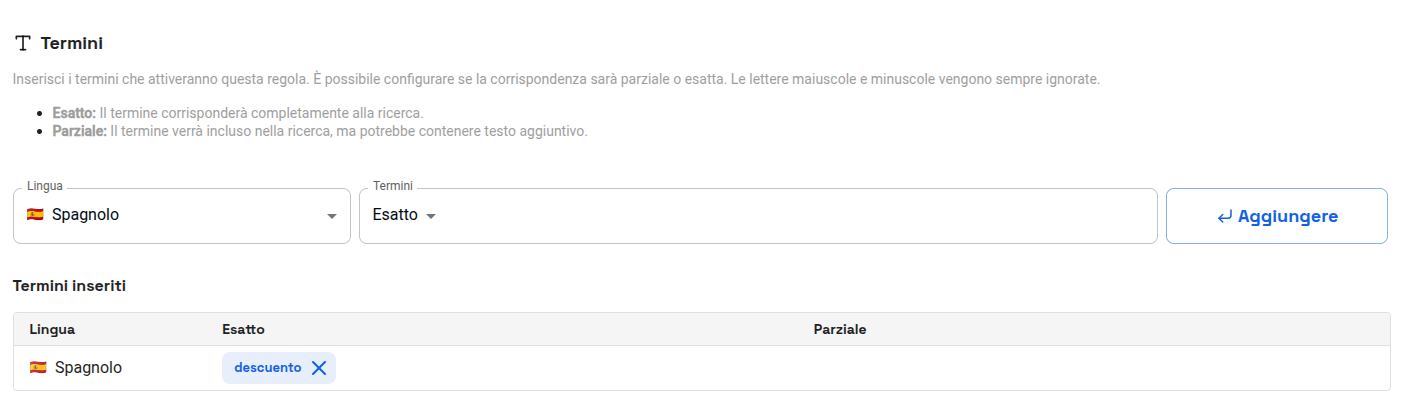Click the bold Esatto bullet label

point(74,113)
